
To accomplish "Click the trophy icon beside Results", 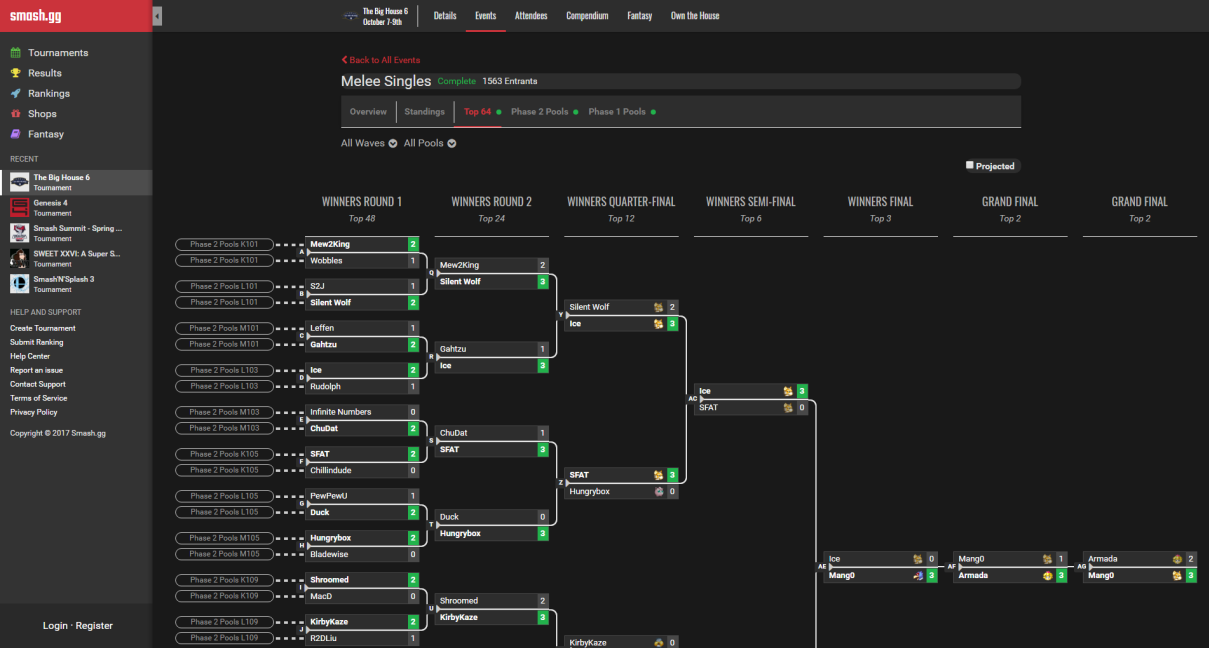I will [x=16, y=73].
